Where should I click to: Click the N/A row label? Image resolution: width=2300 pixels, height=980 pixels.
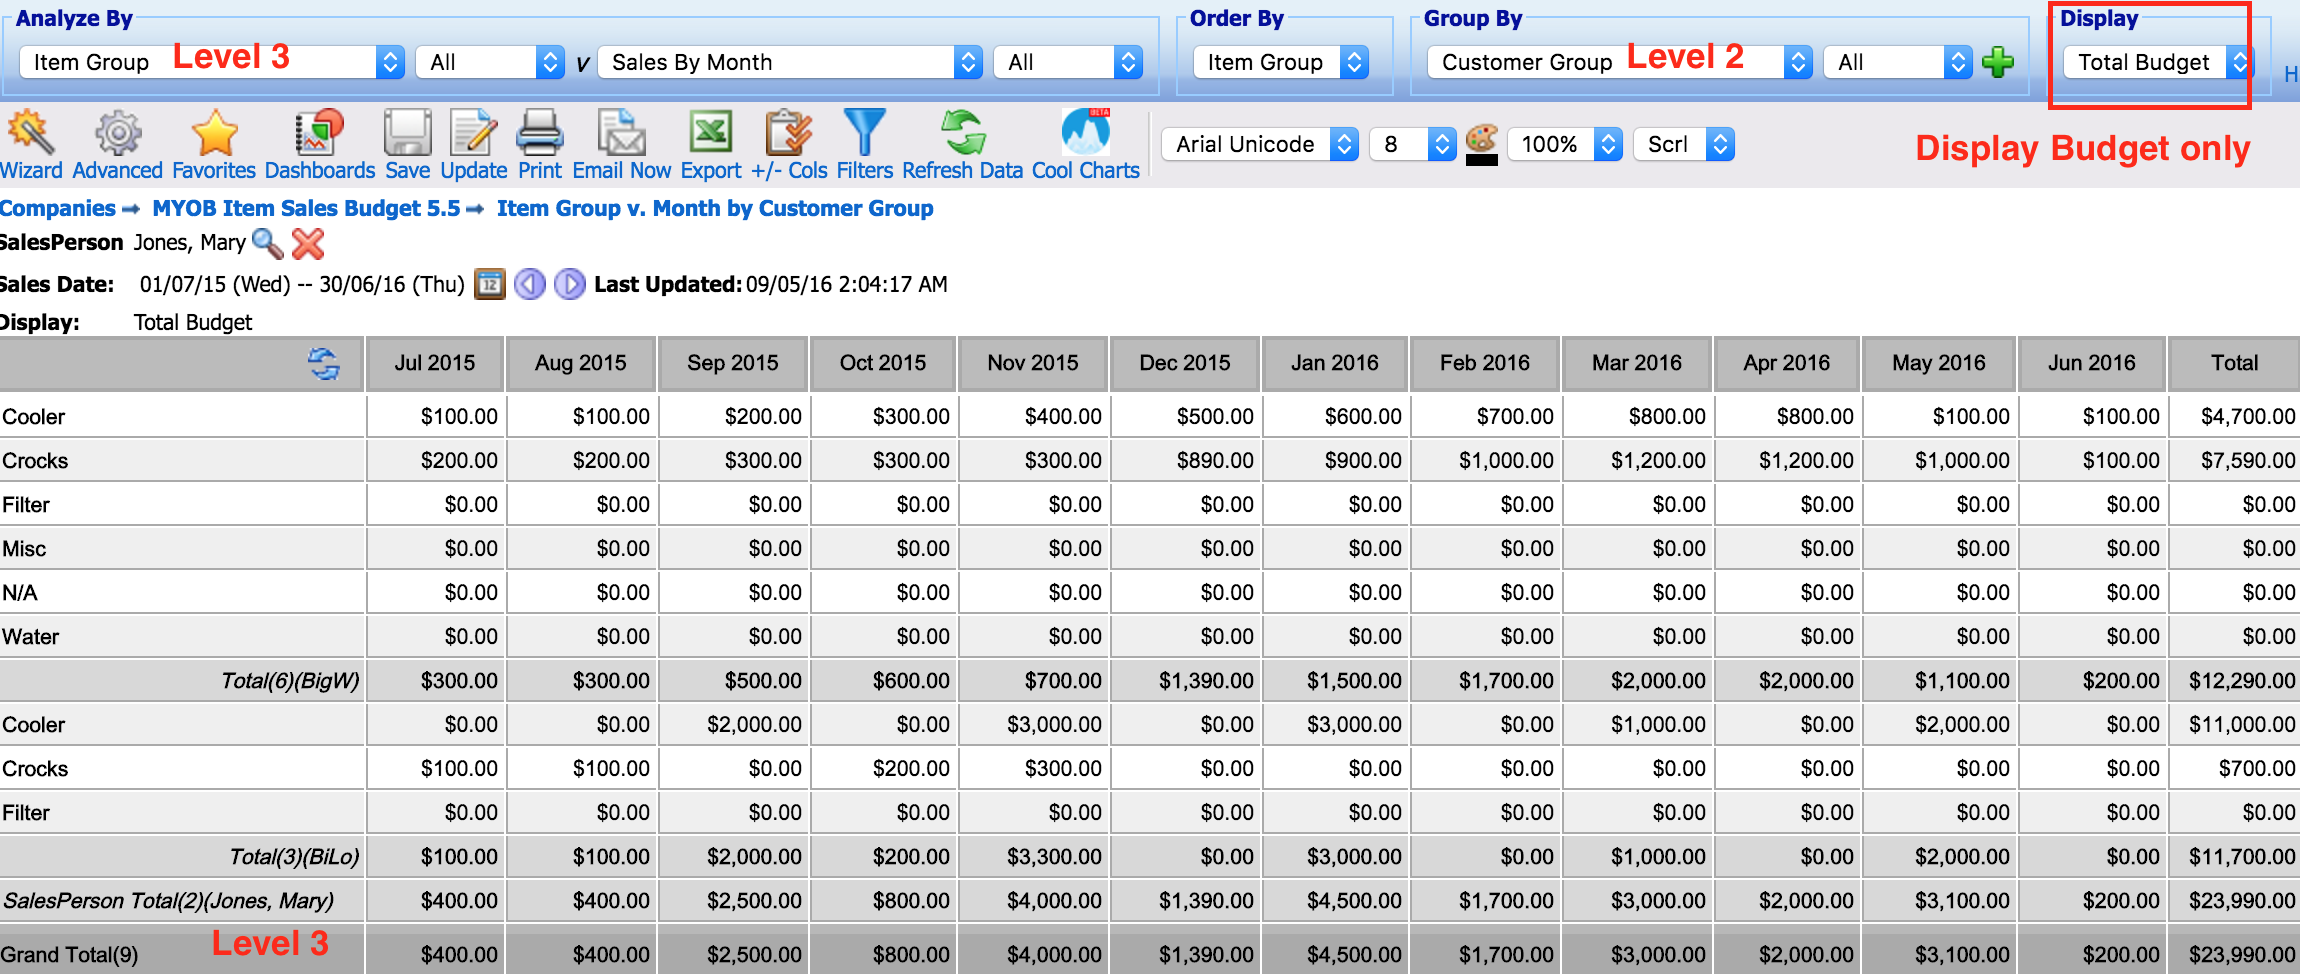pos(20,593)
